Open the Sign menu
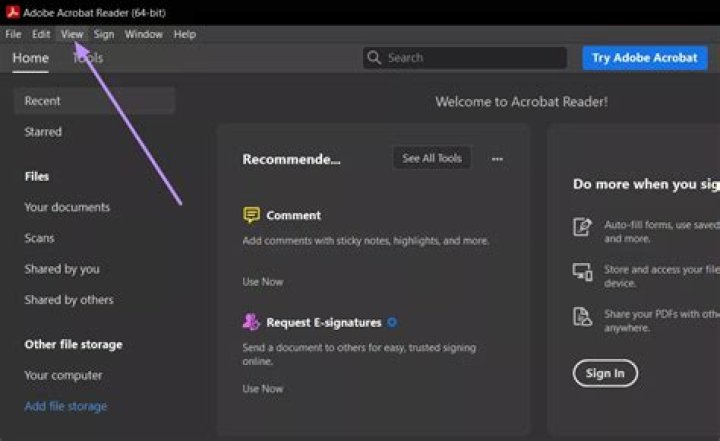Viewport: 720px width, 441px height. (104, 34)
